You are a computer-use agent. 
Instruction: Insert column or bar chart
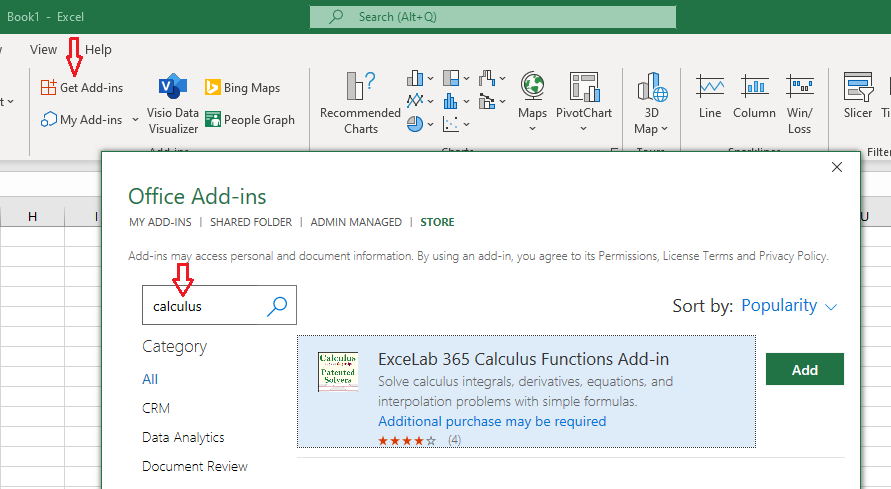tap(415, 78)
